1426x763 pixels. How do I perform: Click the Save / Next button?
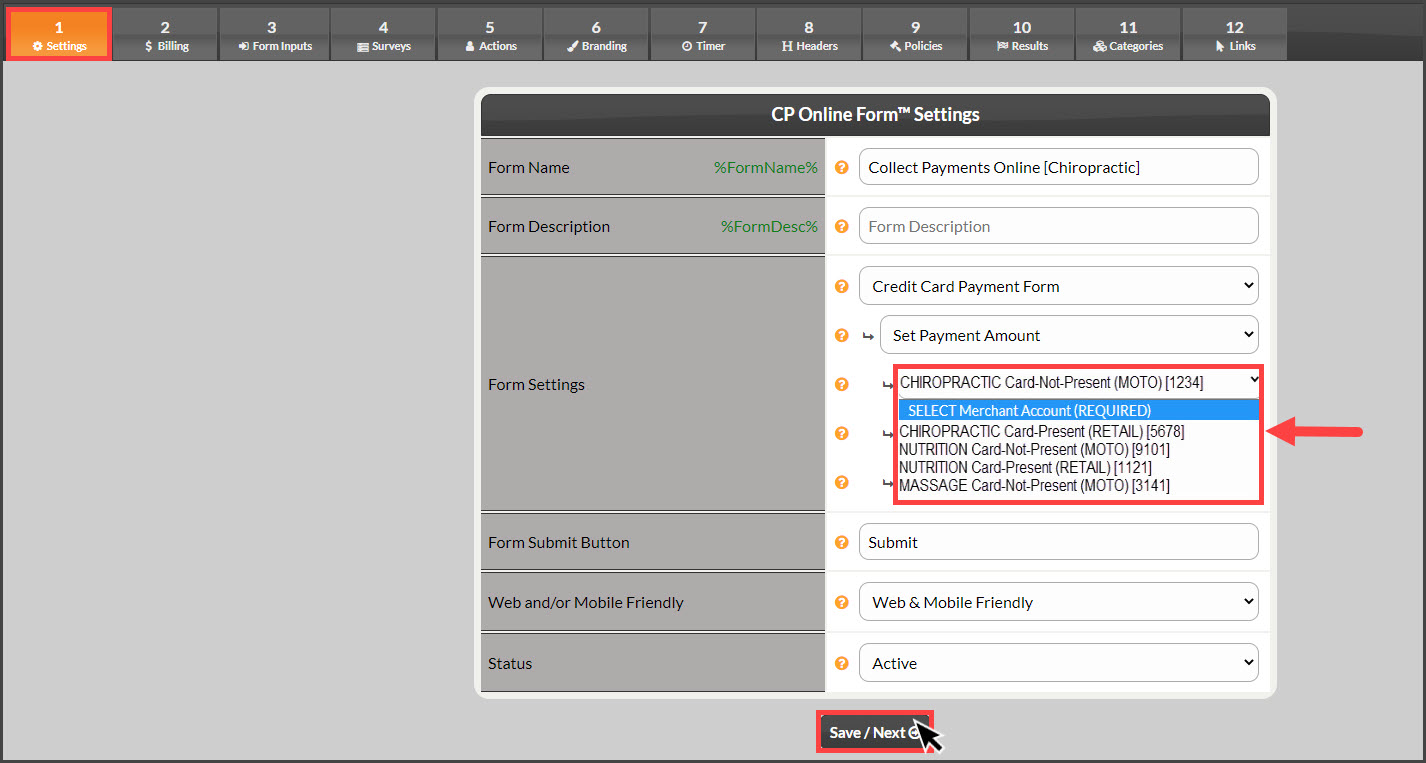[875, 732]
